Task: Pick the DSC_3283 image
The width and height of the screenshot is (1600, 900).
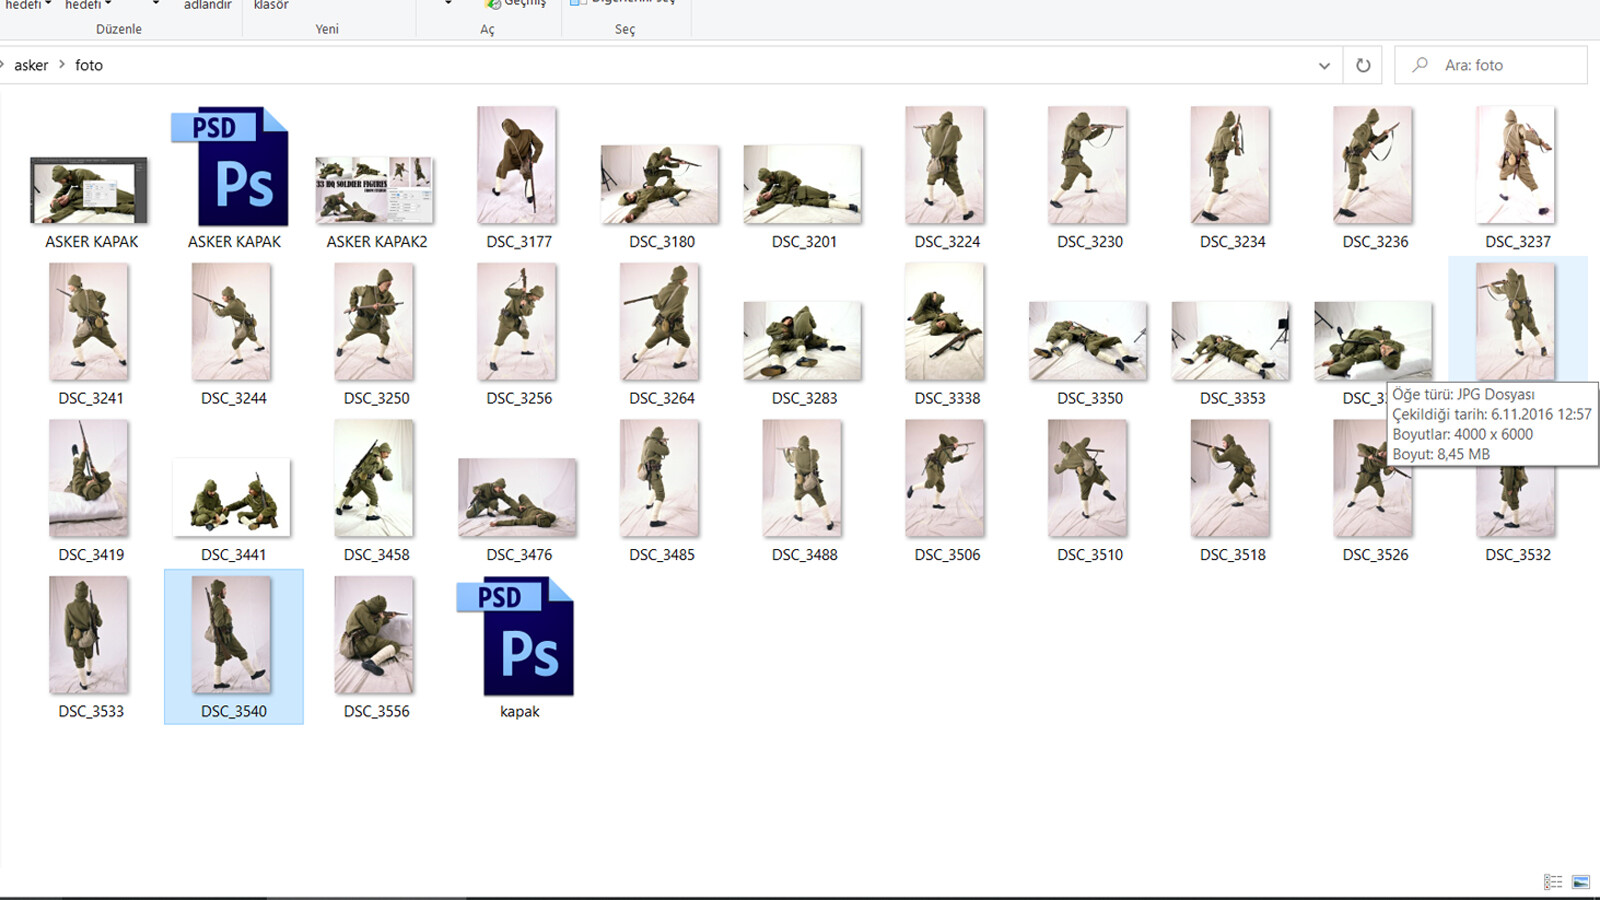Action: tap(802, 342)
